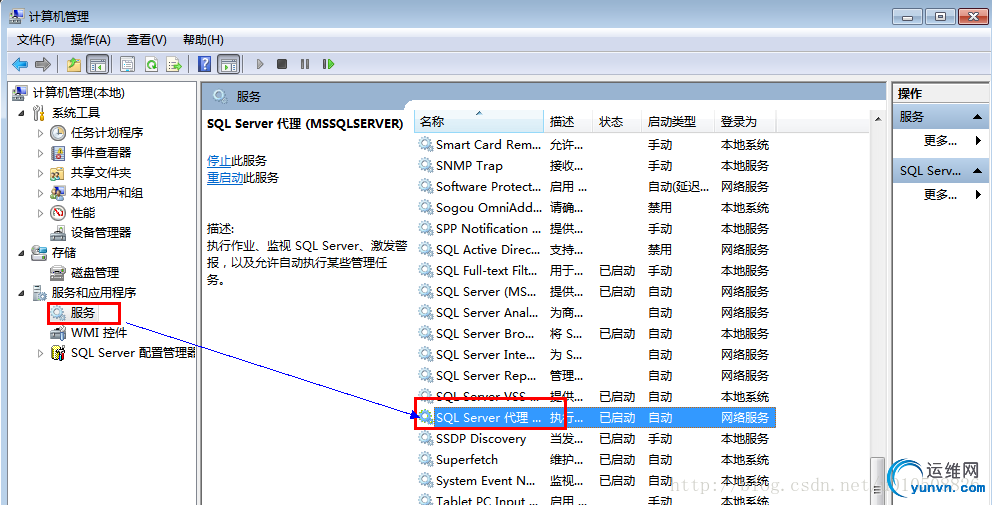Click the Restart Service toolbar icon

(328, 64)
